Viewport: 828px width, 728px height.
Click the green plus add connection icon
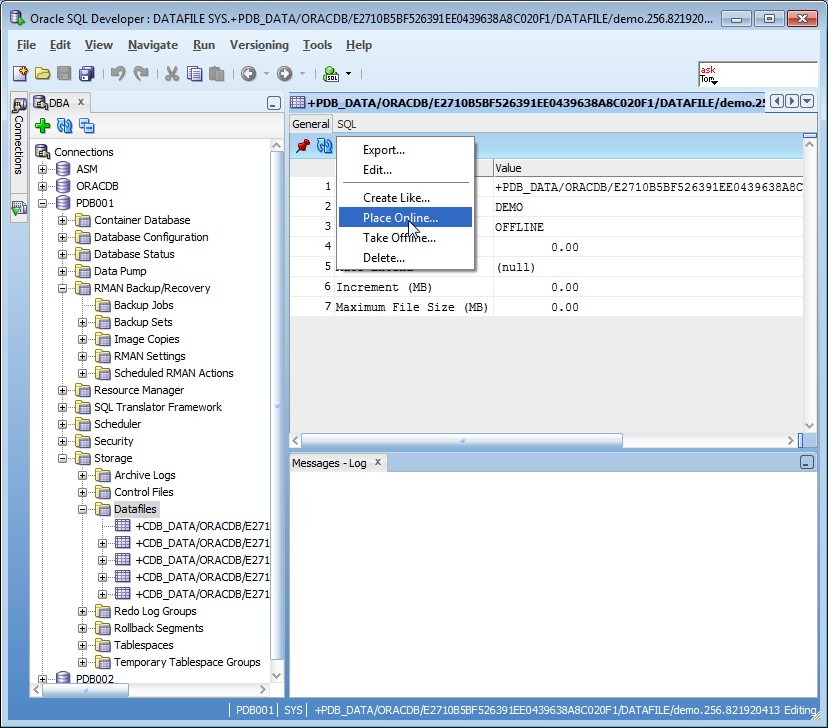click(42, 125)
